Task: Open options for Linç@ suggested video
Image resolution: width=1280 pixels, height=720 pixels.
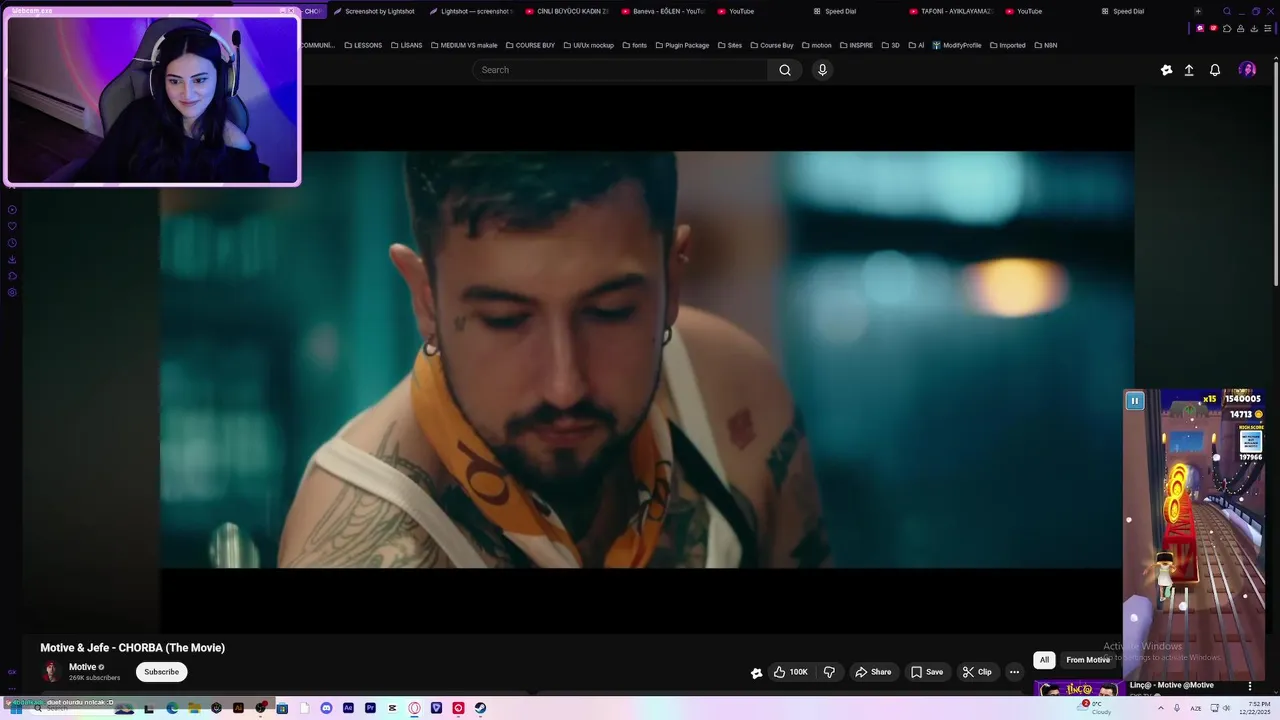Action: click(1250, 686)
